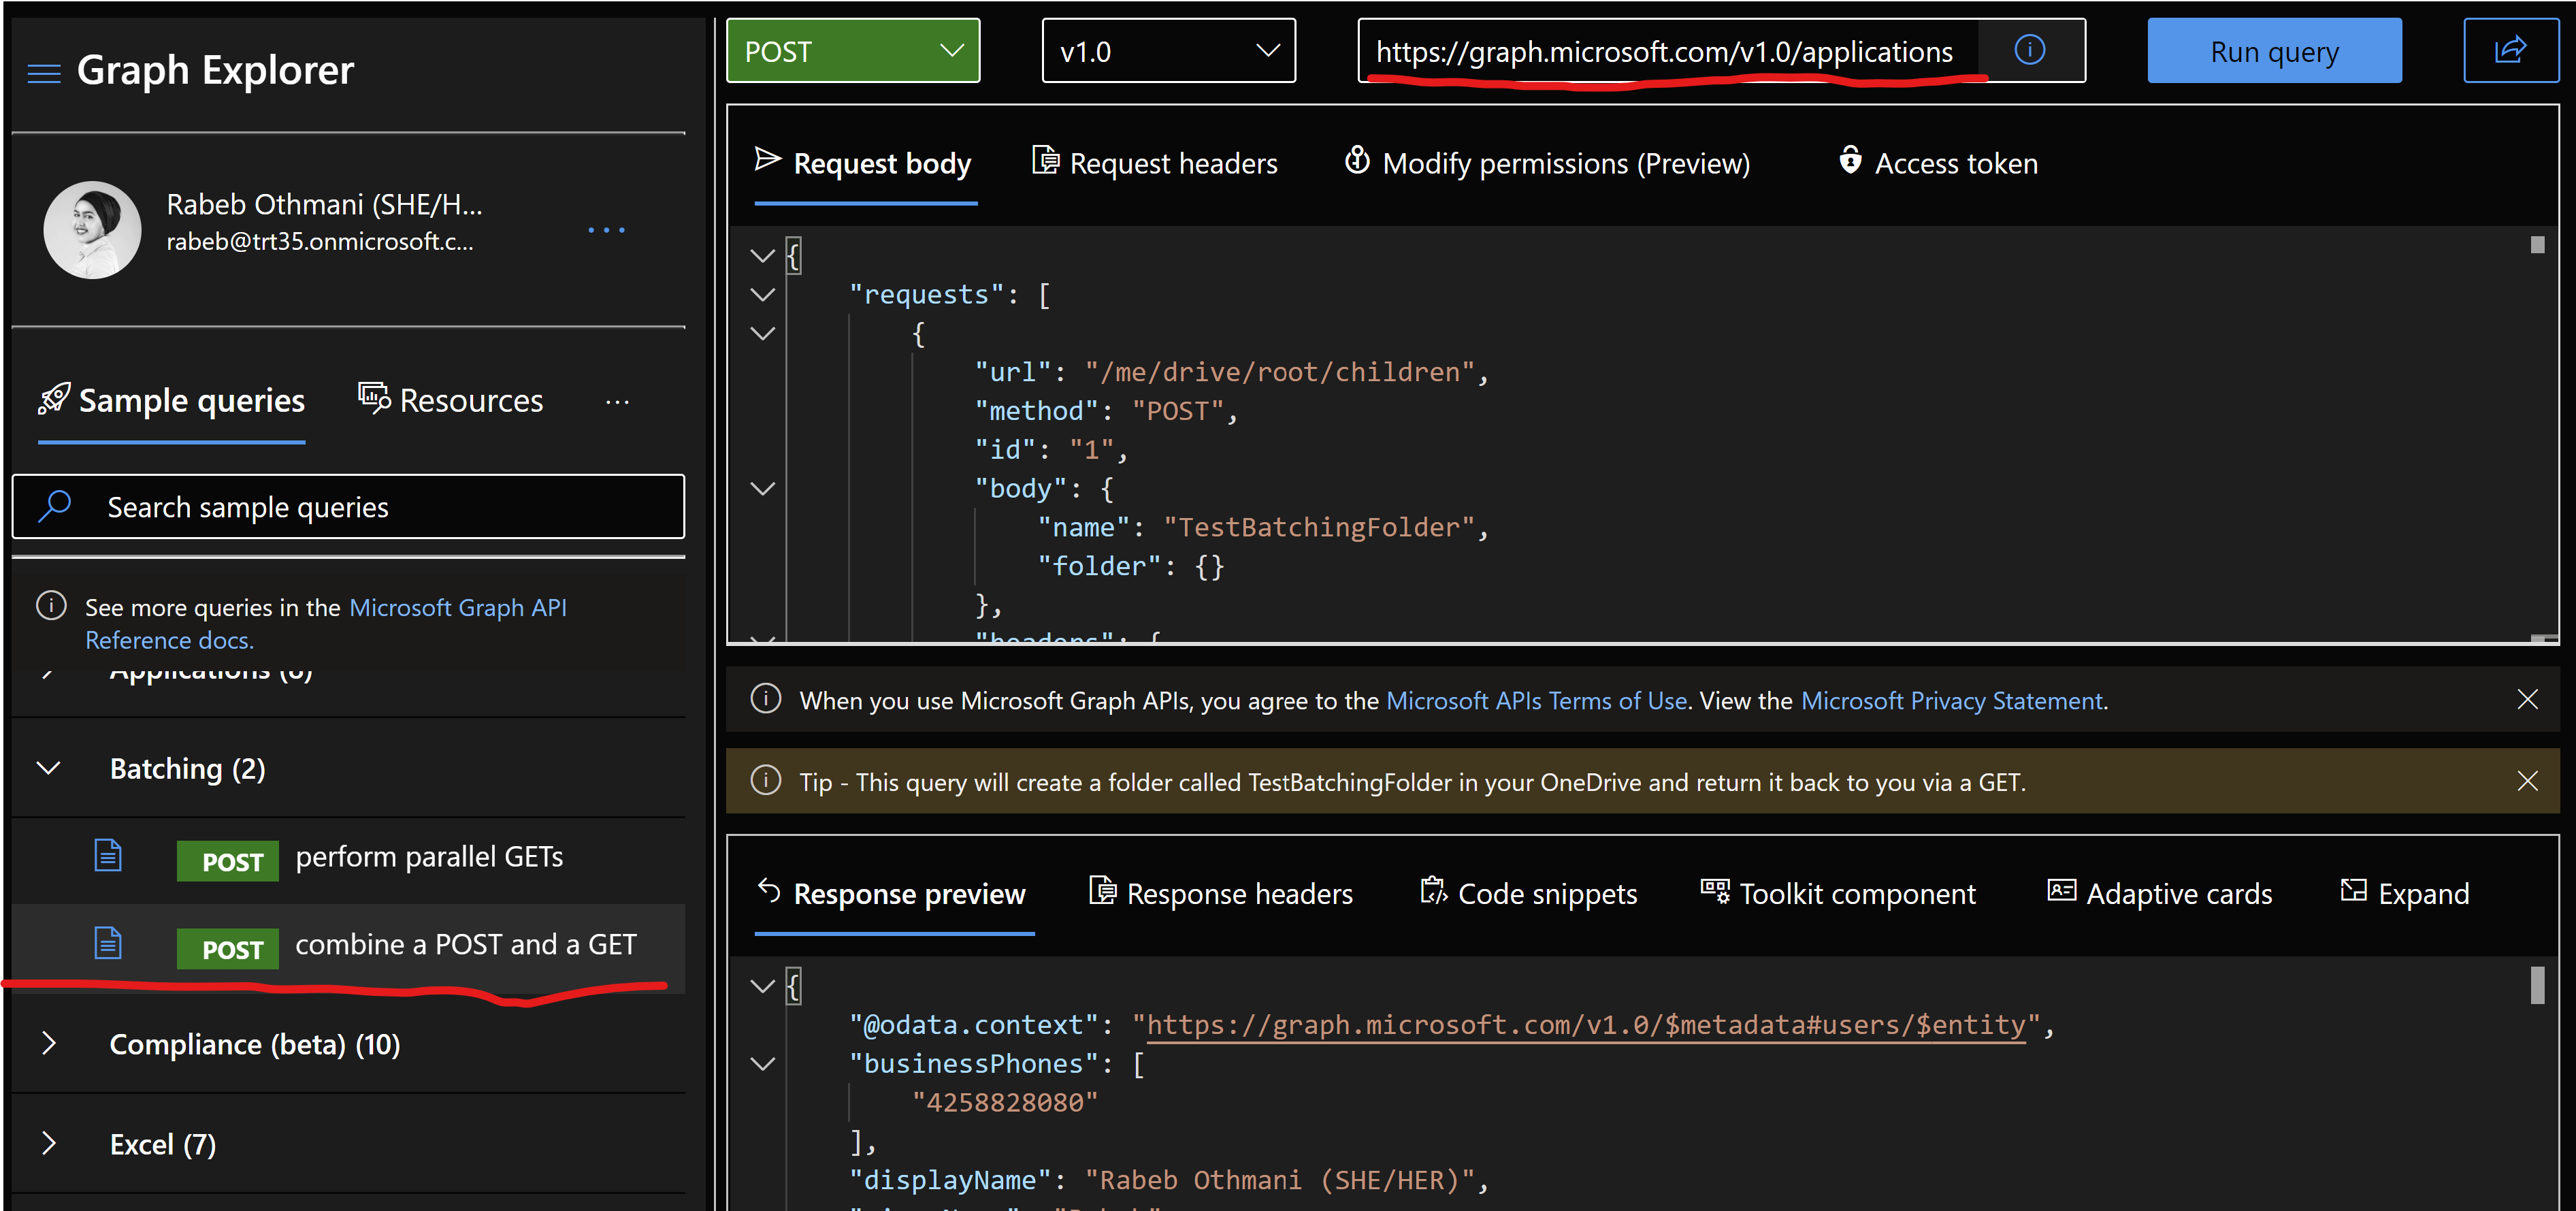
Task: Click the search magnifier in sample queries
Action: coord(55,506)
